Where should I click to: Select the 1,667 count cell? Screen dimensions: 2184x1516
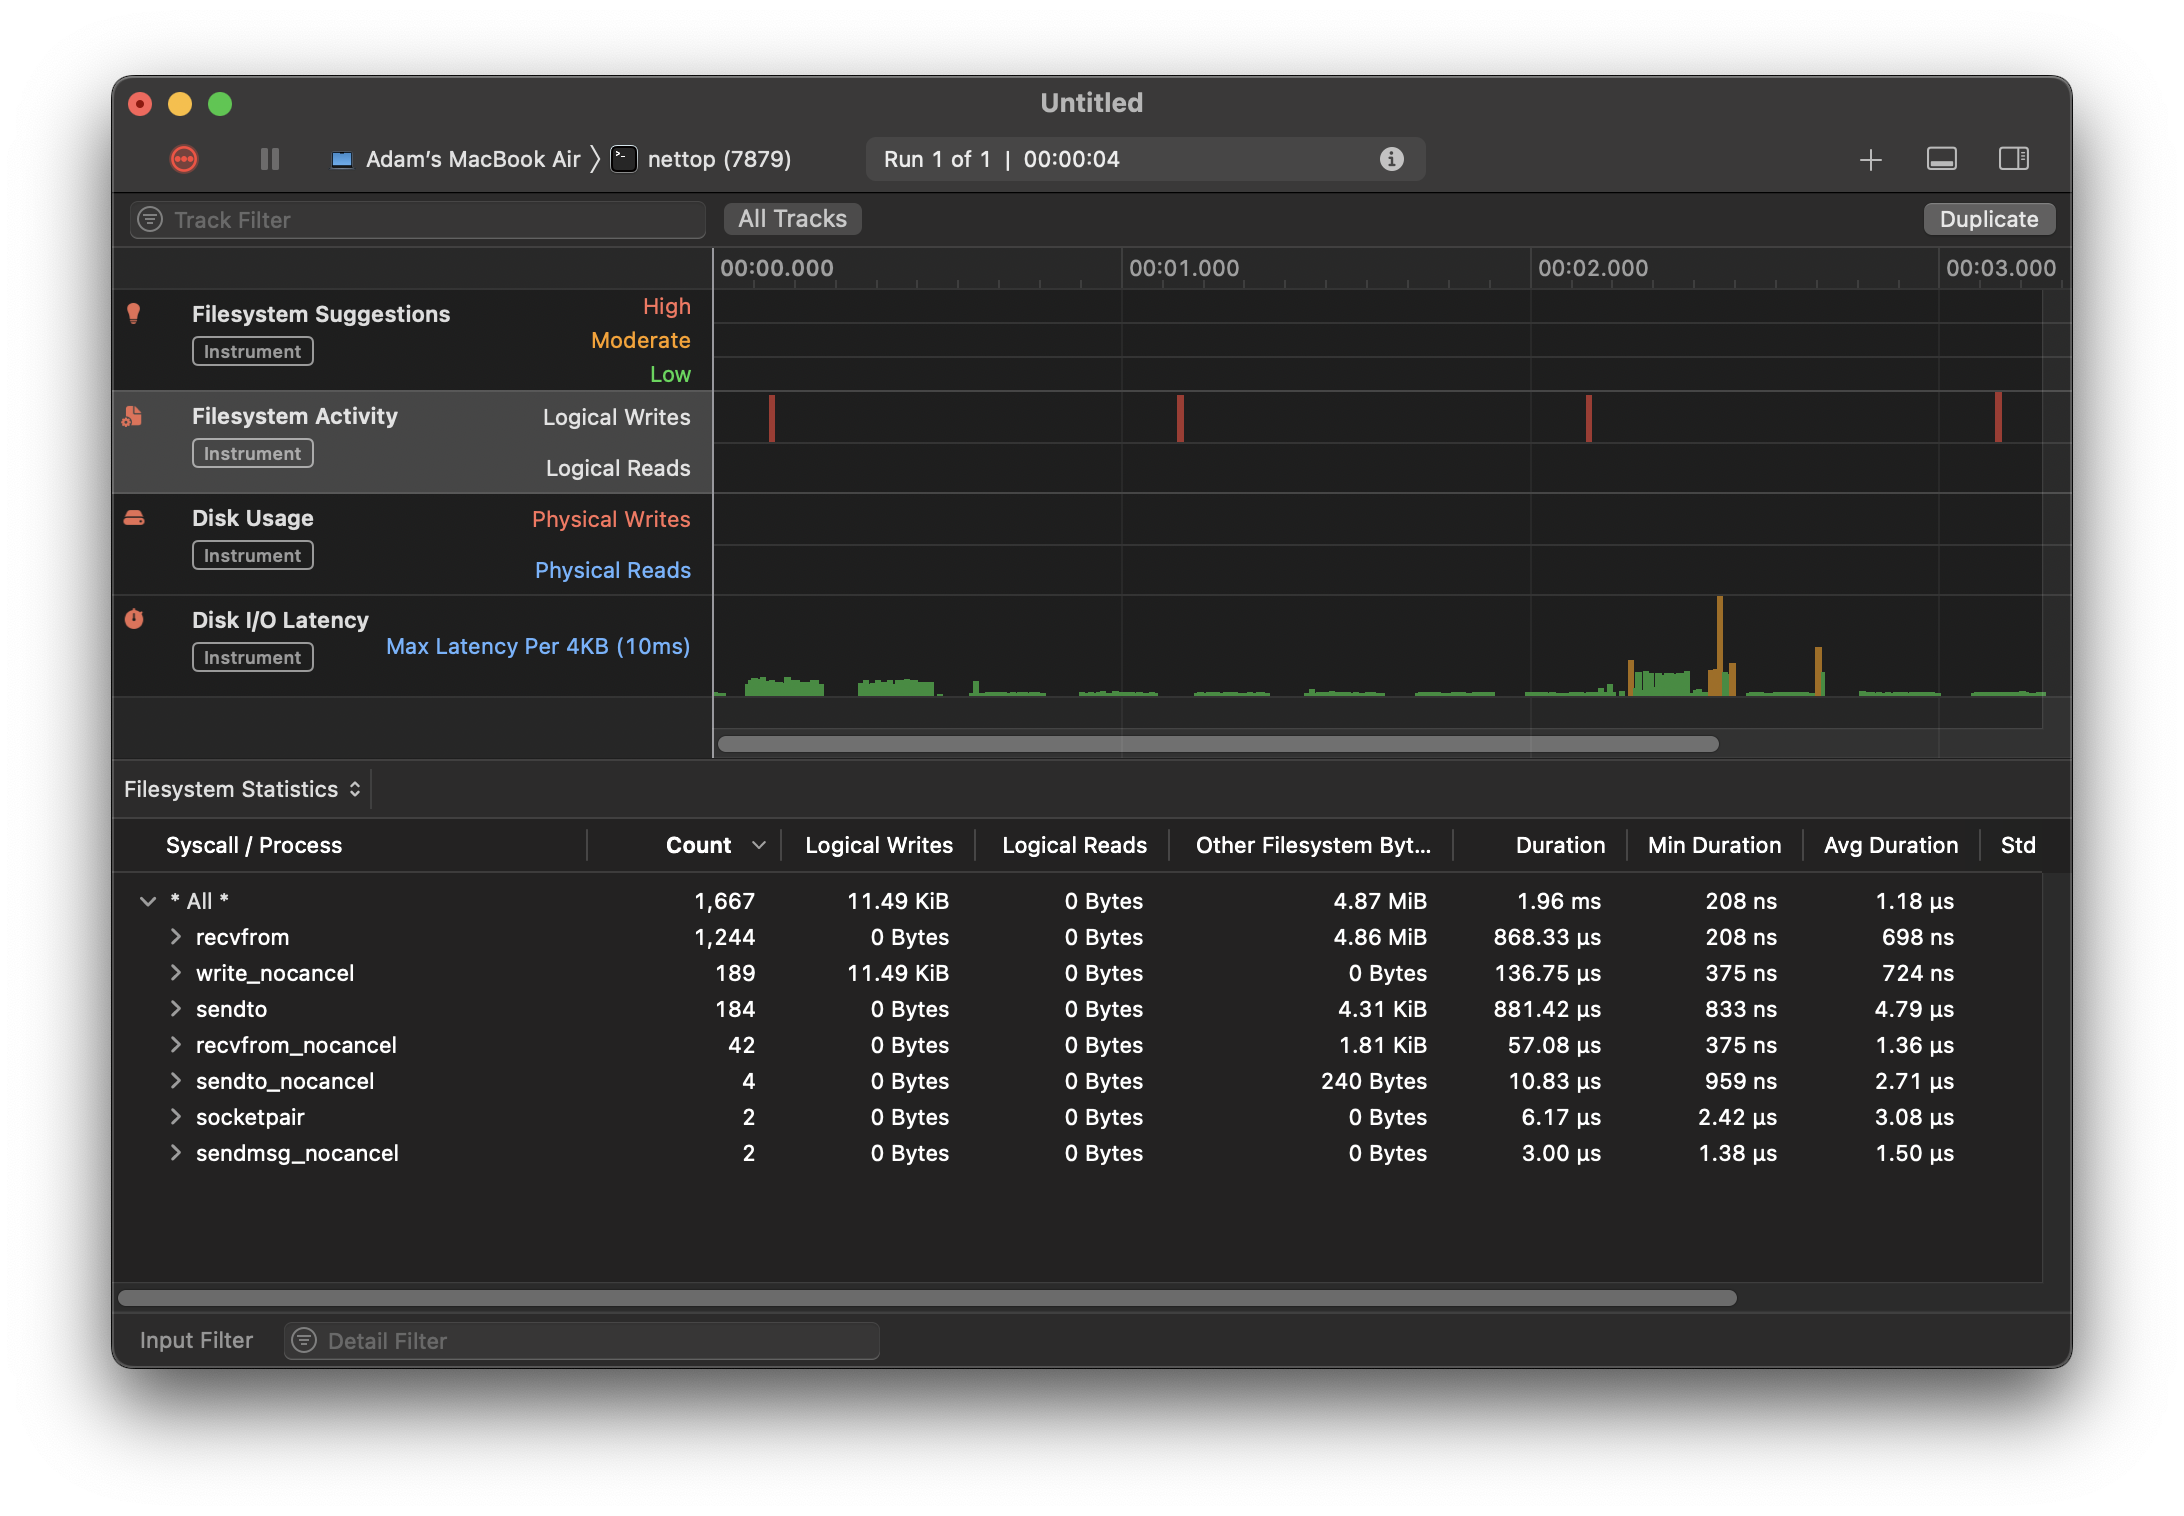pyautogui.click(x=724, y=901)
